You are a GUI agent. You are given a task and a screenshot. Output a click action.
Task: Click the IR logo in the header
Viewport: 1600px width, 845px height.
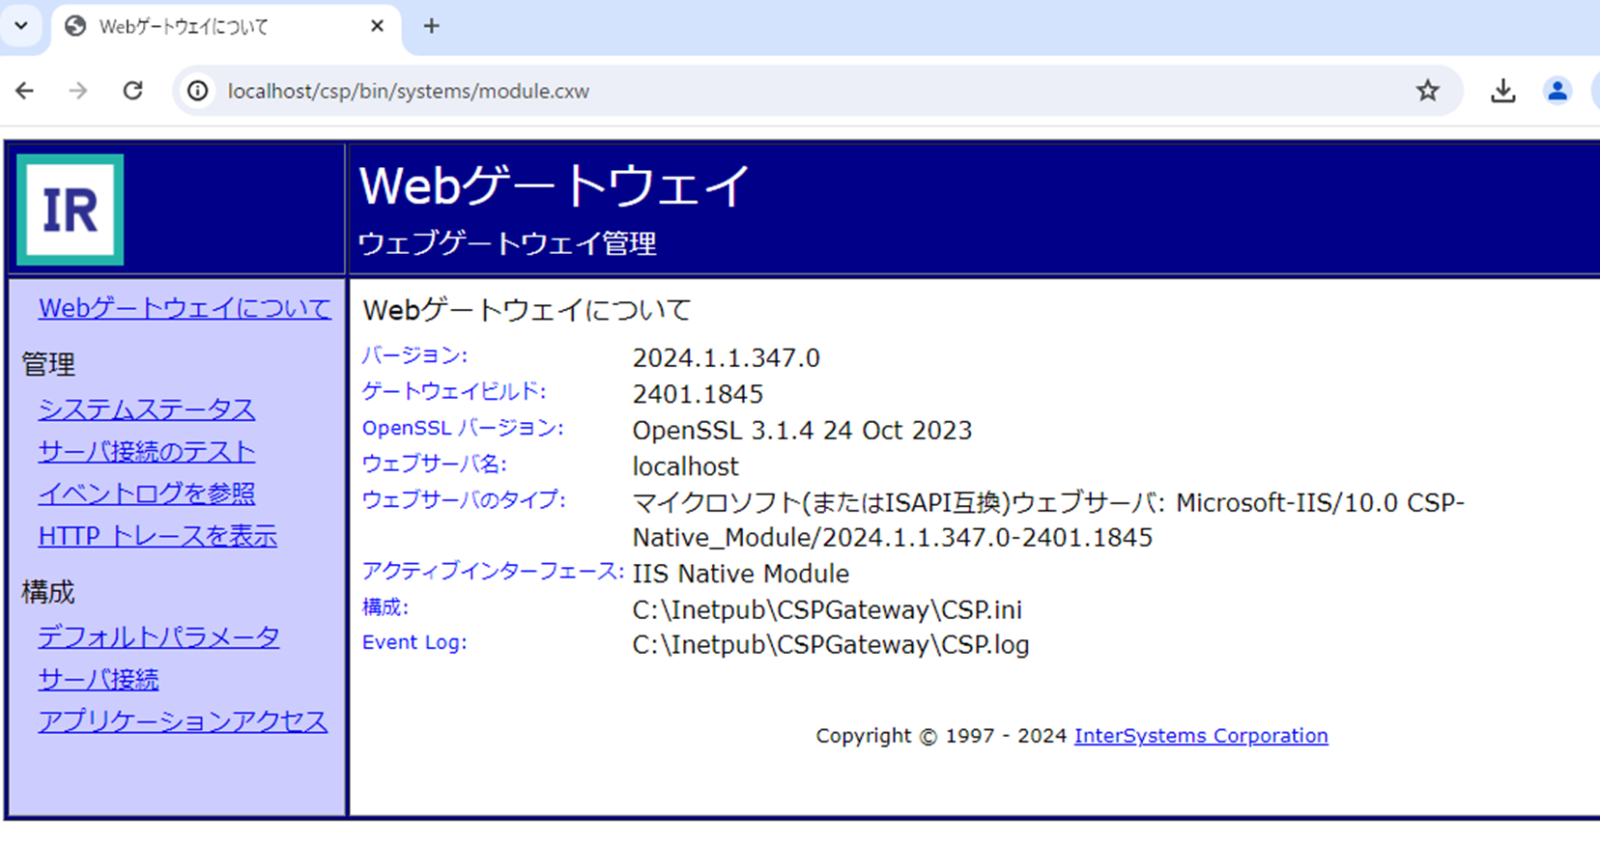click(x=70, y=209)
